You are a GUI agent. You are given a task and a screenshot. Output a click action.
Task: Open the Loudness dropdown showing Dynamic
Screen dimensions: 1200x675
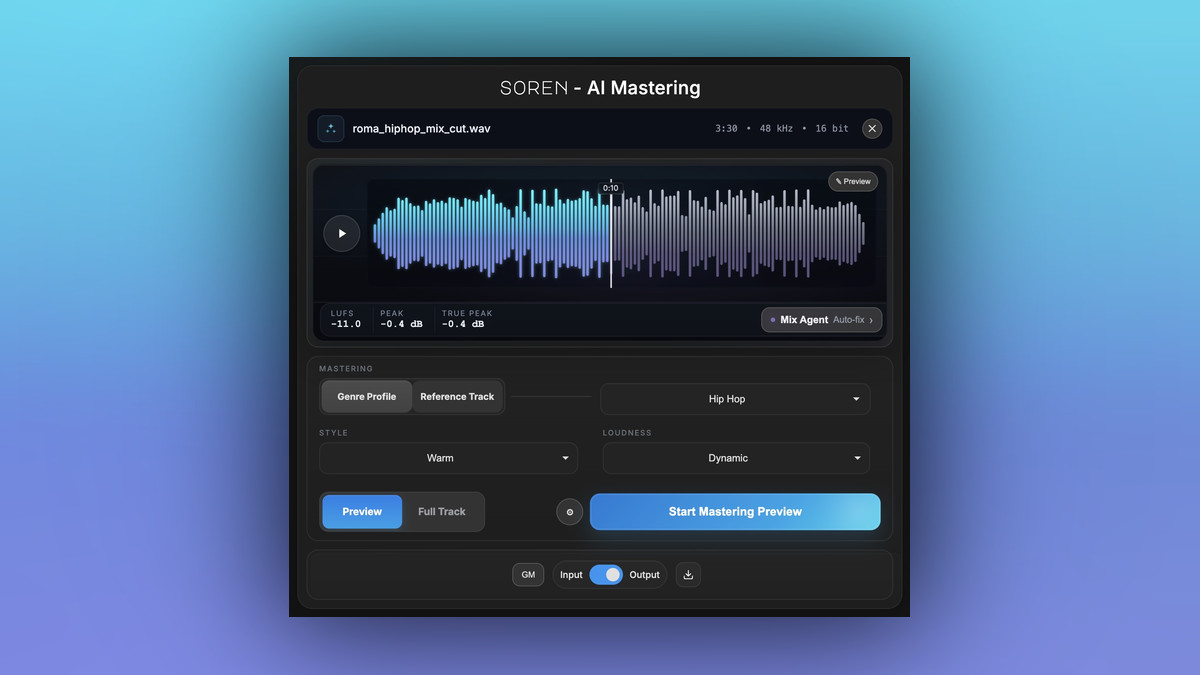(736, 458)
